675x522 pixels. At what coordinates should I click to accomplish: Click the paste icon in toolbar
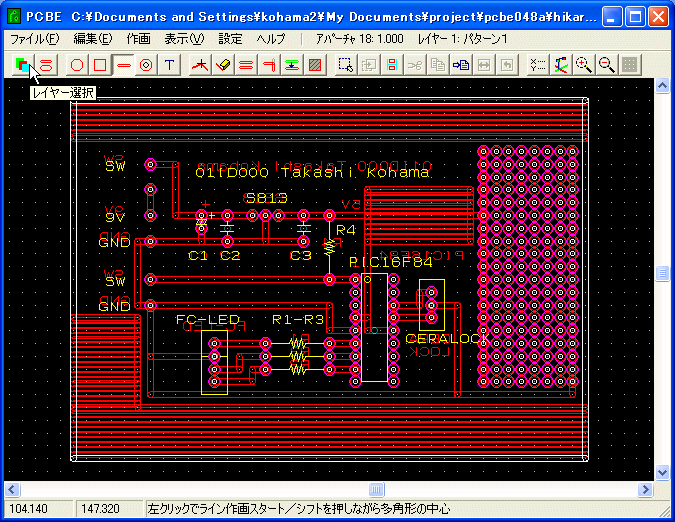coord(461,64)
